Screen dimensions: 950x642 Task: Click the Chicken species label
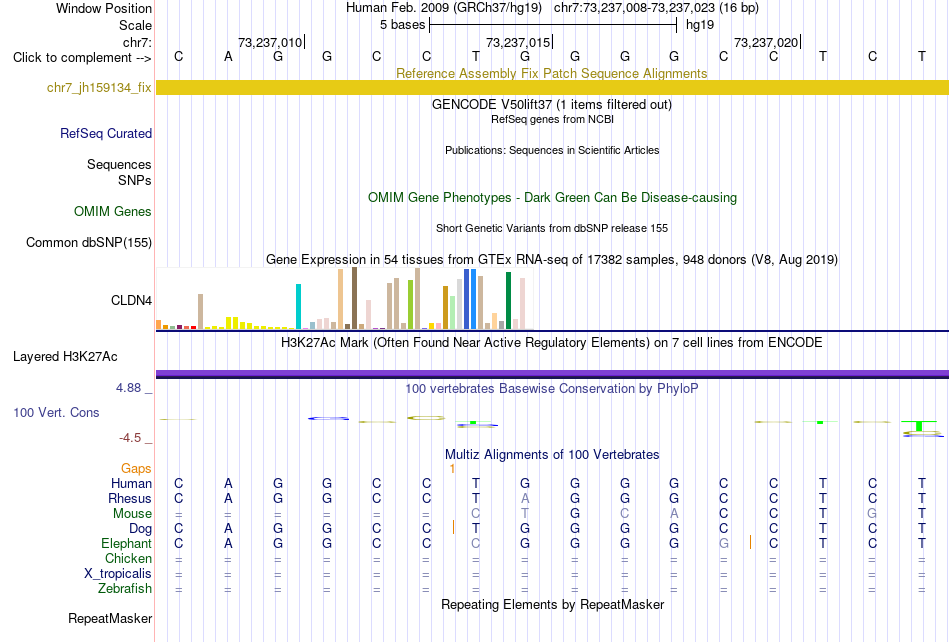point(128,558)
